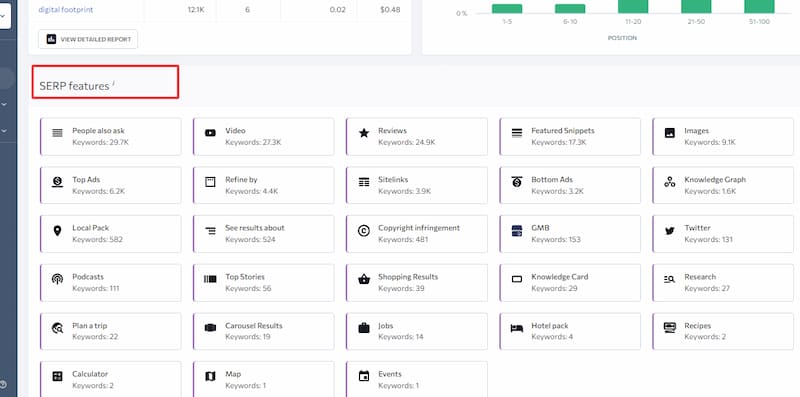
Task: Click the Knowledge Graph nodes icon
Action: click(x=670, y=182)
